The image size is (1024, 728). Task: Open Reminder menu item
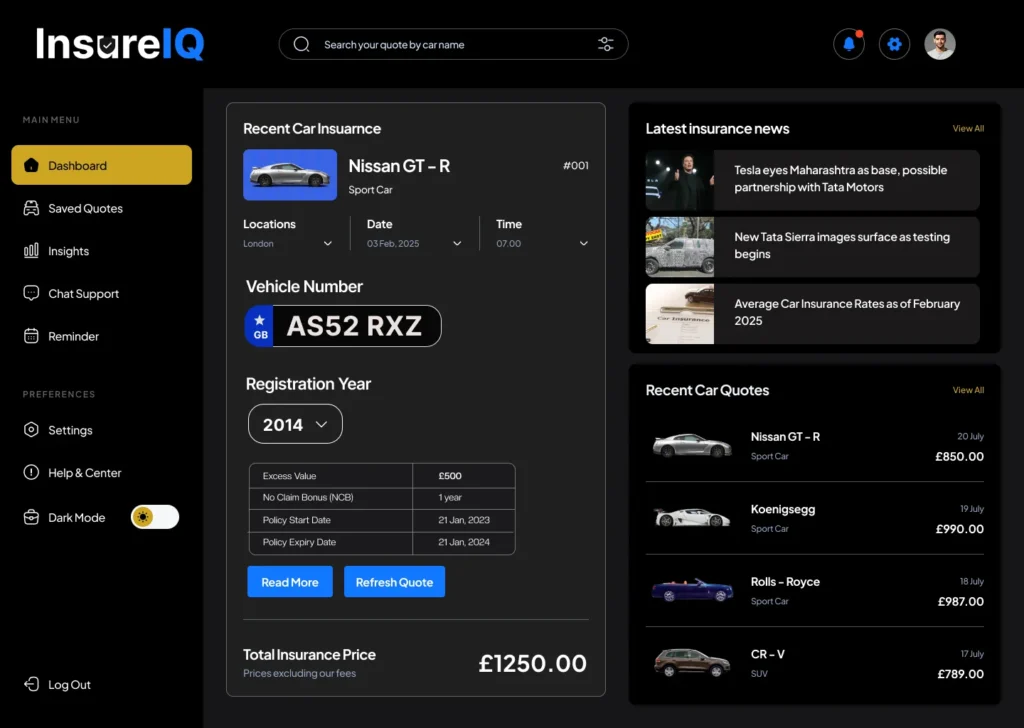pyautogui.click(x=61, y=336)
